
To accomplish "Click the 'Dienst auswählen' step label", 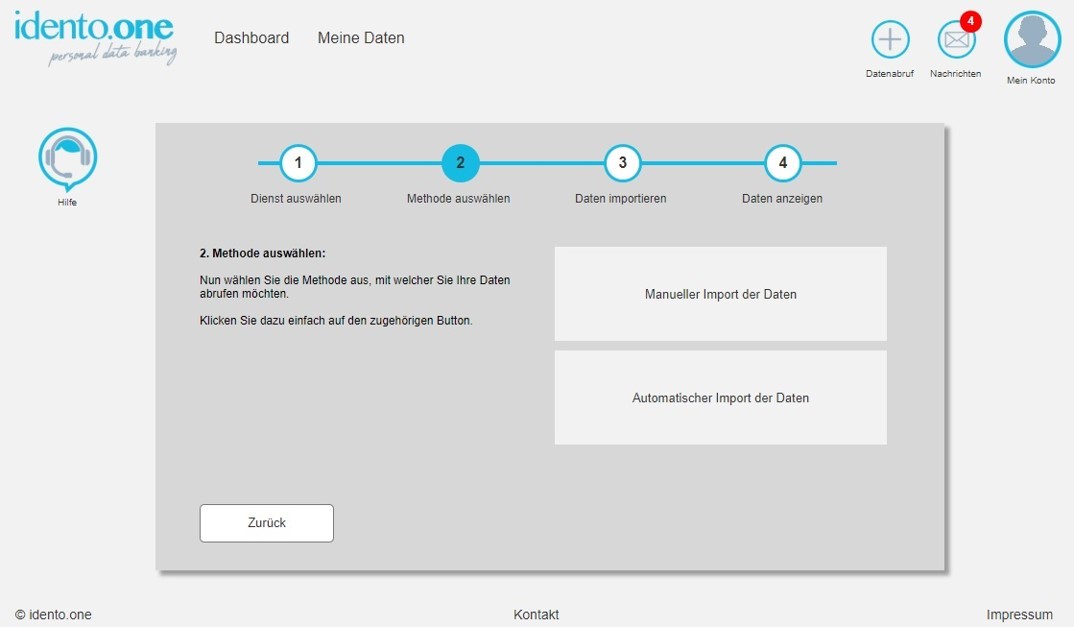I will [296, 199].
